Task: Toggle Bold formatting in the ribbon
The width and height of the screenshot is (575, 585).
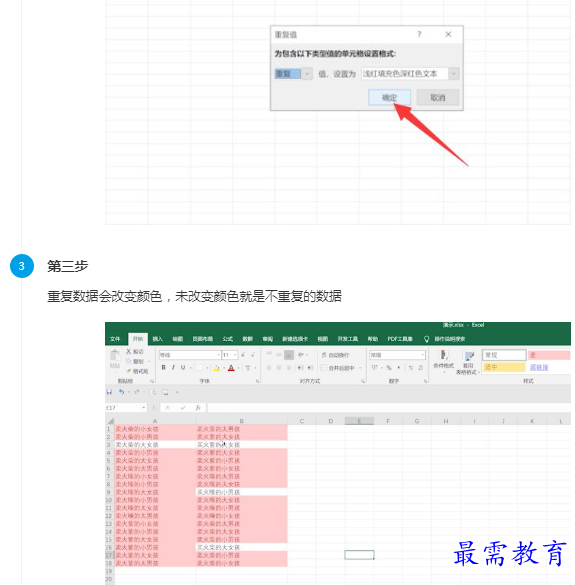Action: pyautogui.click(x=163, y=367)
